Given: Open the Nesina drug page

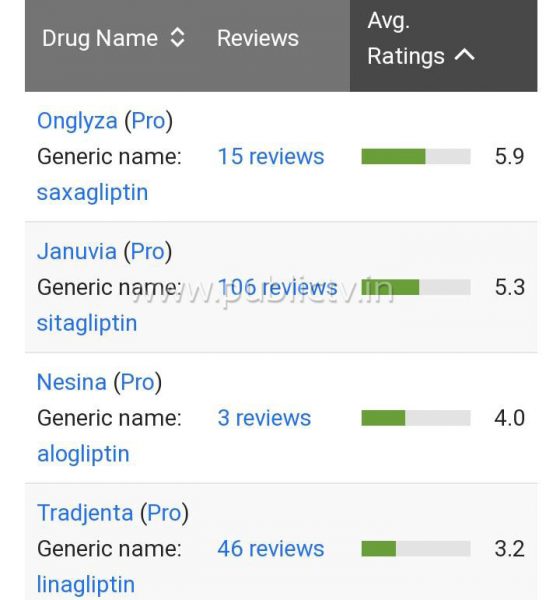Looking at the screenshot, I should (x=72, y=382).
